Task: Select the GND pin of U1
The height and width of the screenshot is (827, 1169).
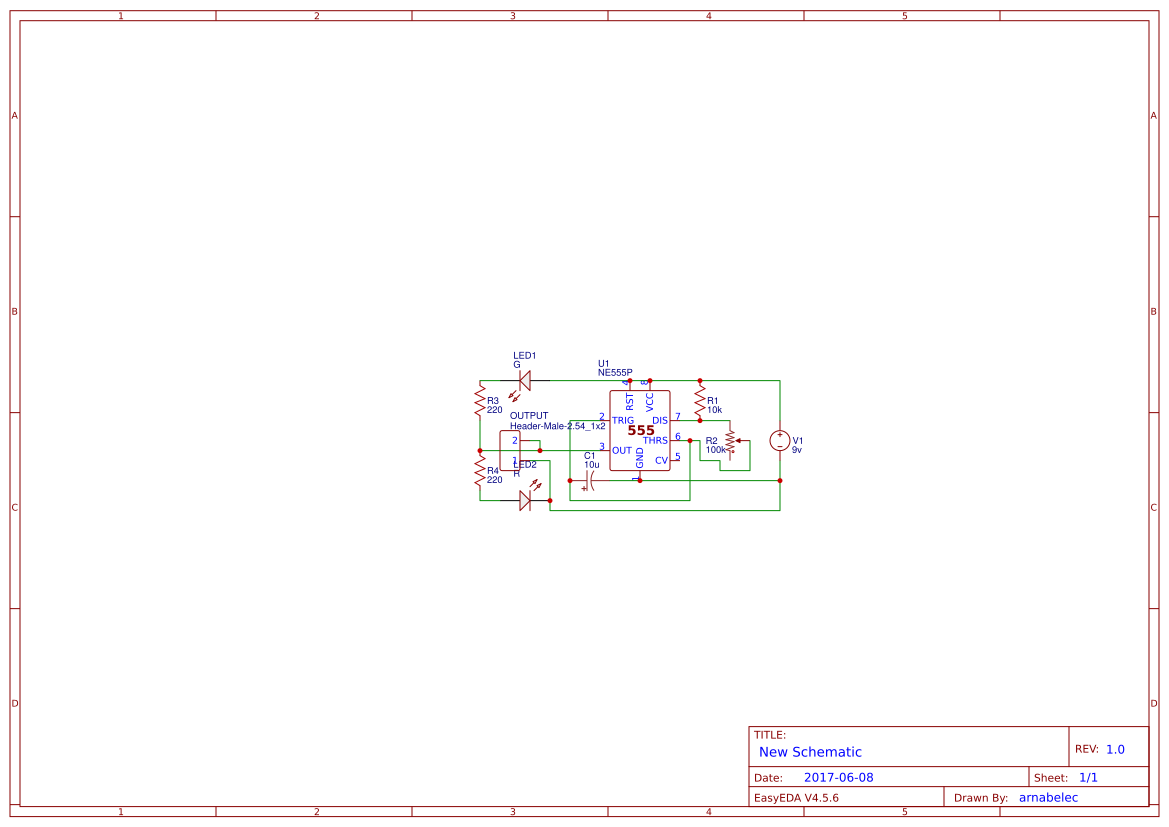Action: [x=639, y=460]
